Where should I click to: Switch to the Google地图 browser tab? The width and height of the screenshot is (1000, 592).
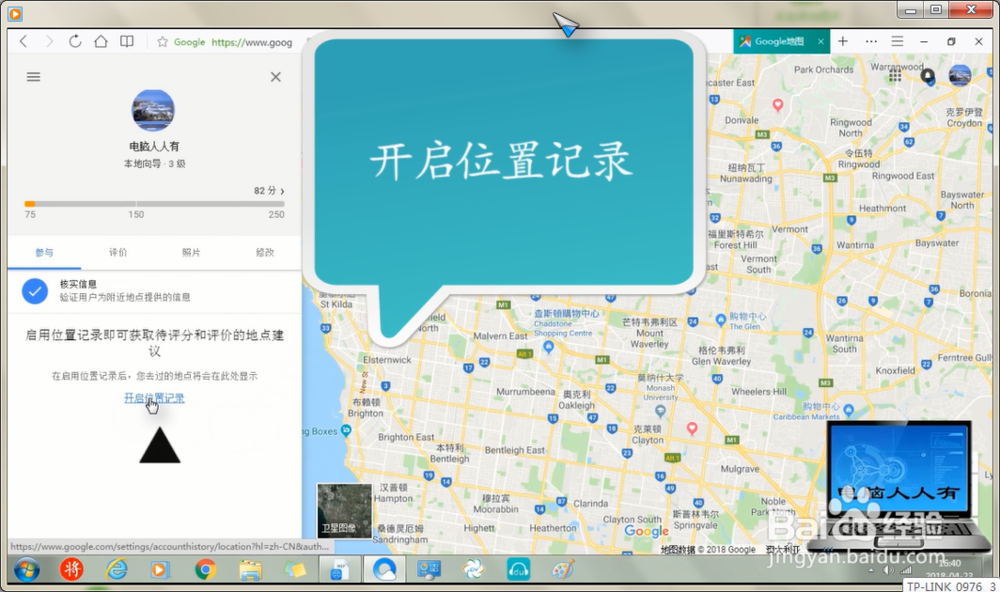(x=778, y=41)
